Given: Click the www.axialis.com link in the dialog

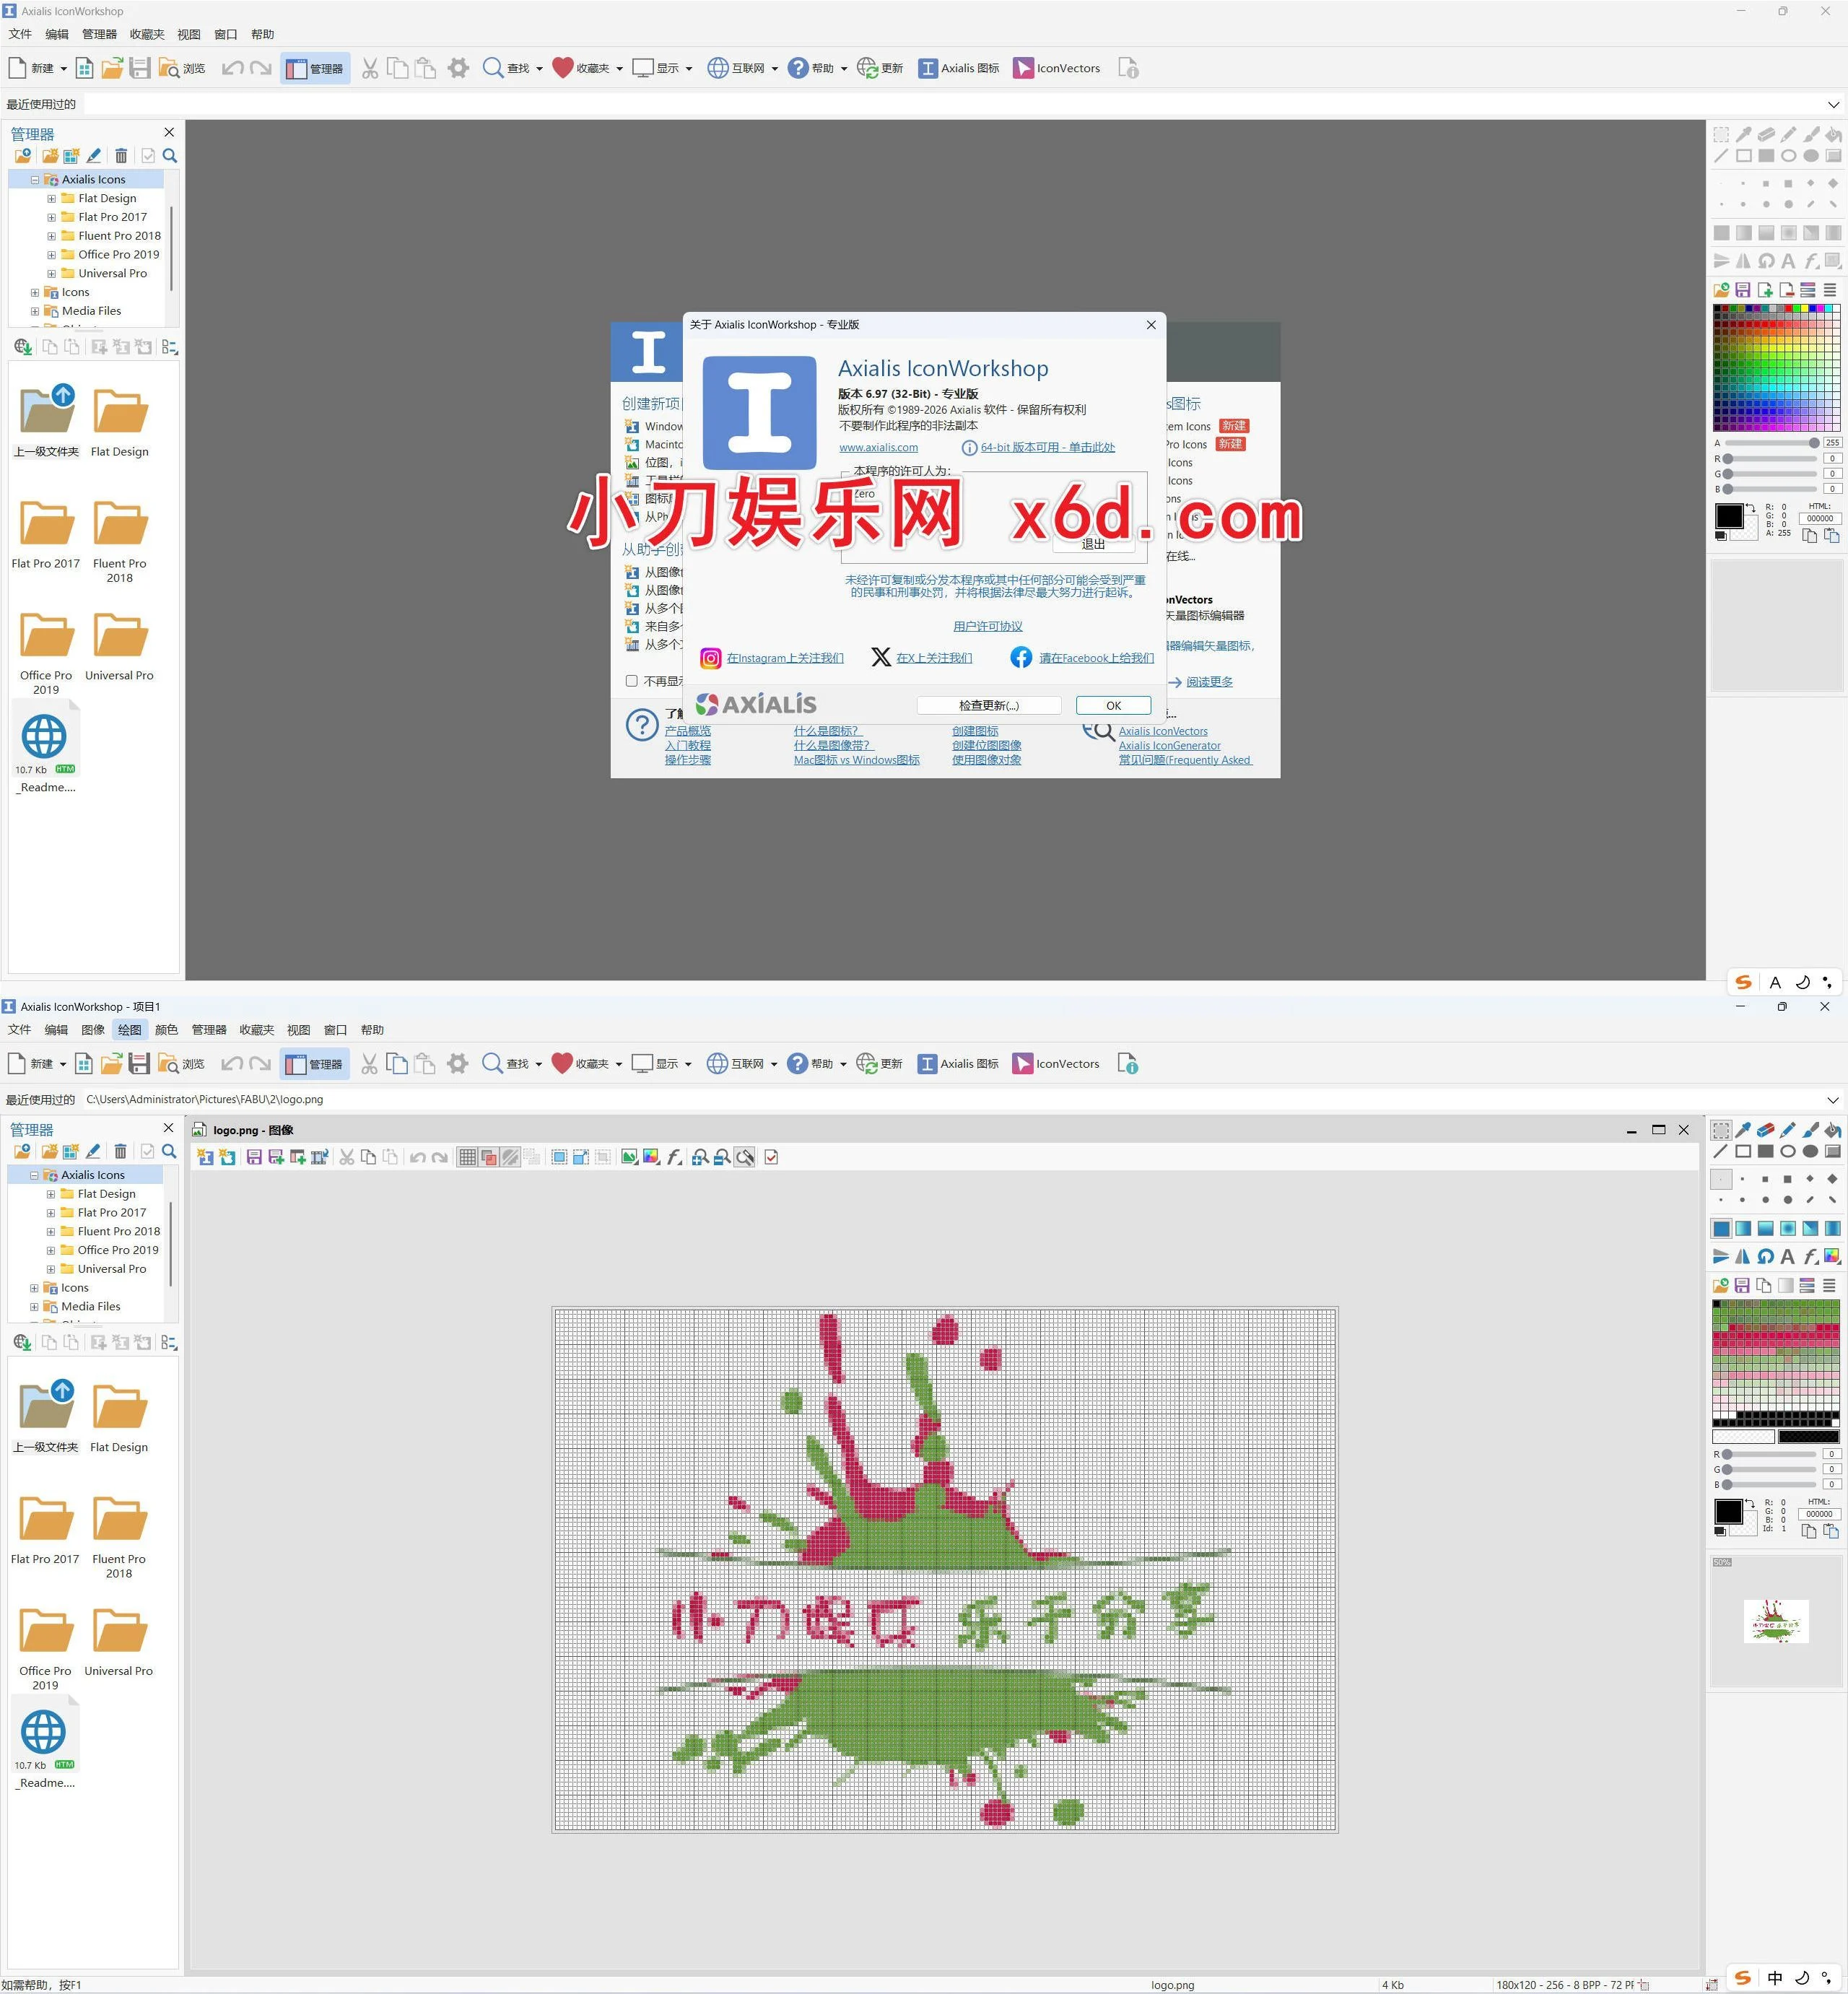Looking at the screenshot, I should point(878,447).
